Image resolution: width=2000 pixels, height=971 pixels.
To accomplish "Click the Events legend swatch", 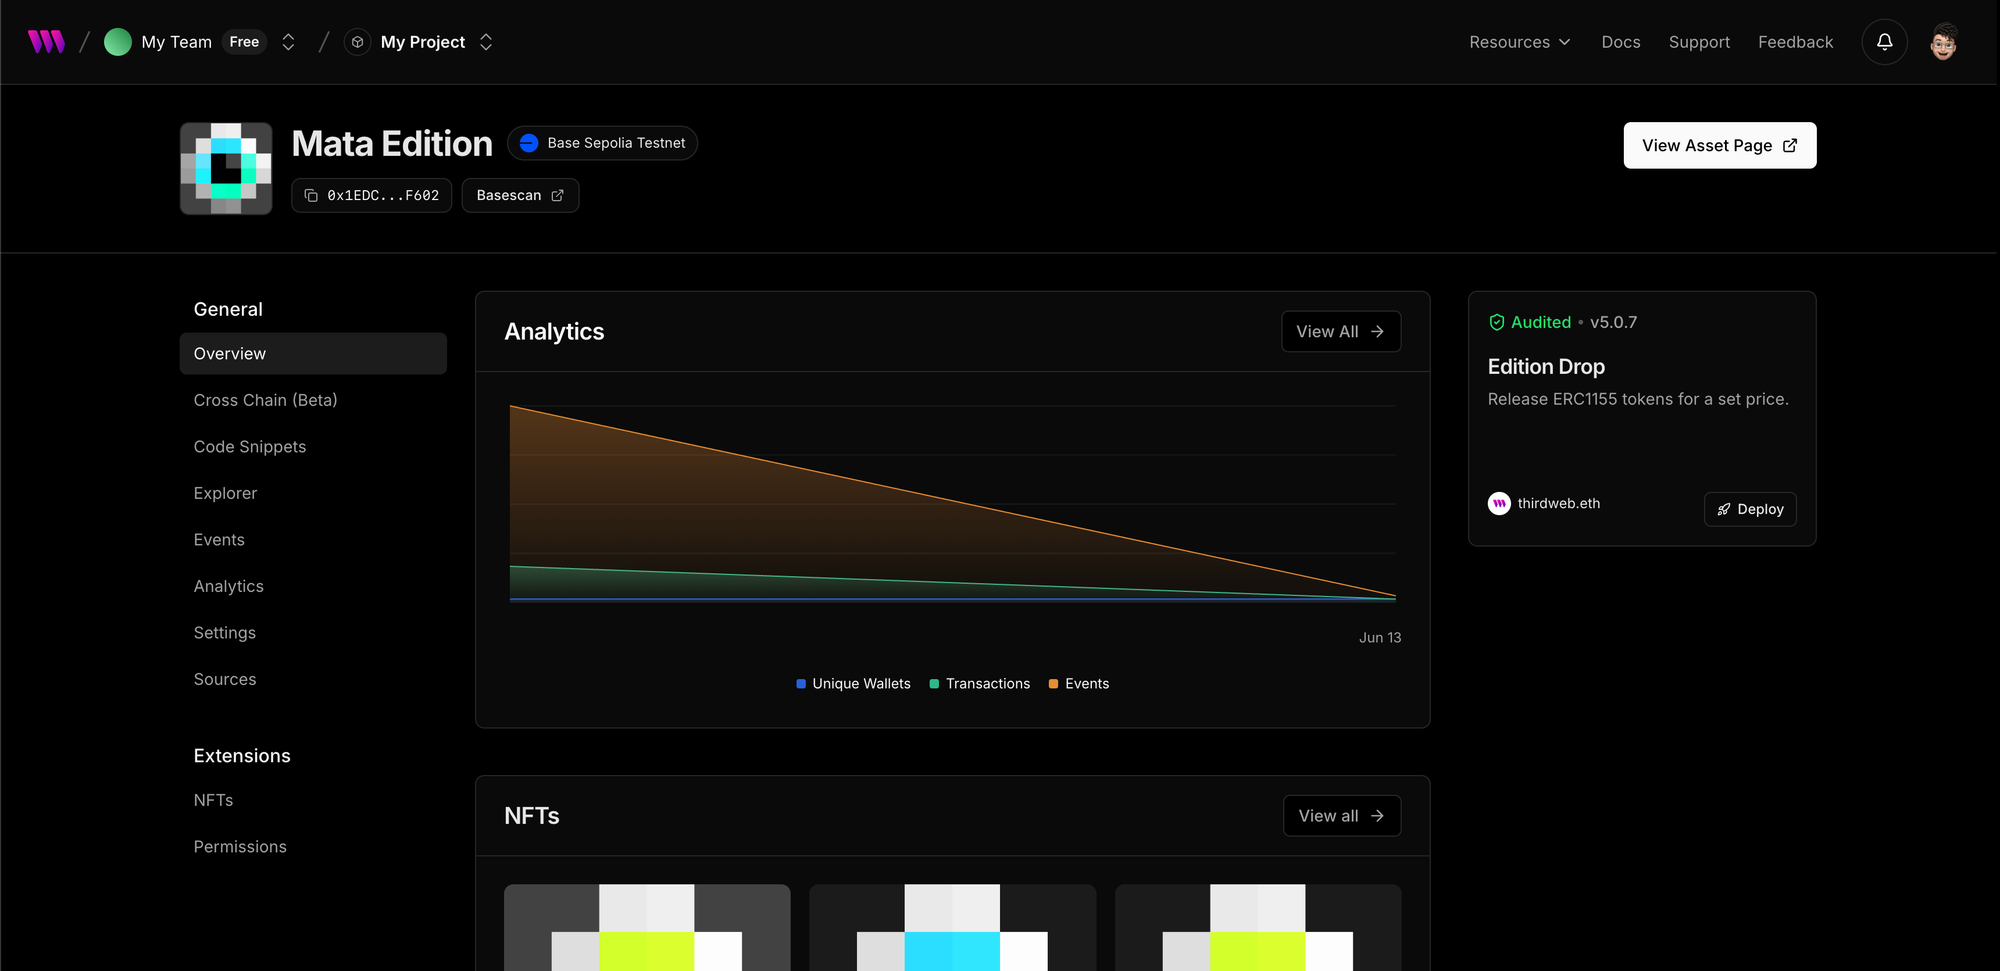I will pos(1053,684).
